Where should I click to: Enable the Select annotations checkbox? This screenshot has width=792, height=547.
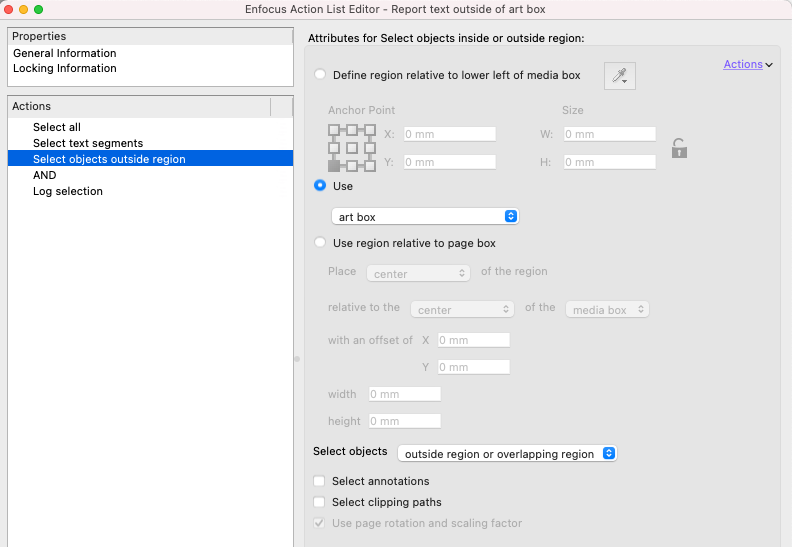[x=319, y=481]
